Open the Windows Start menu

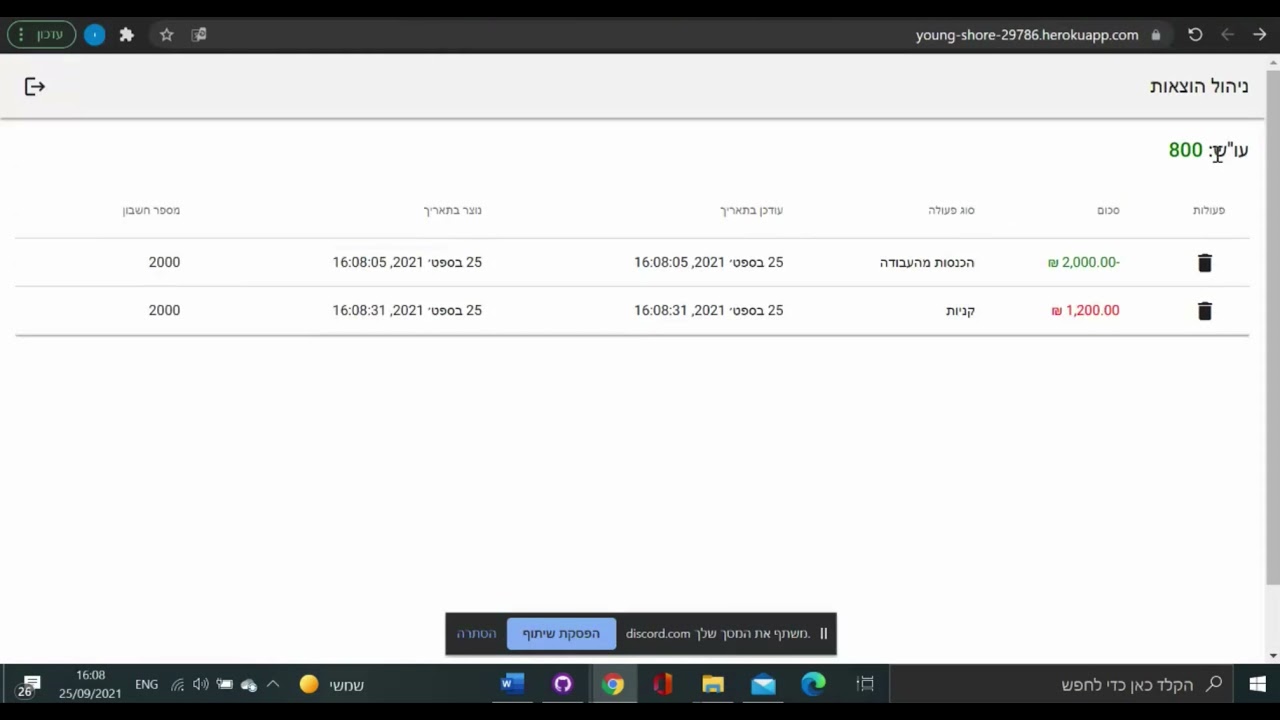tap(1257, 685)
